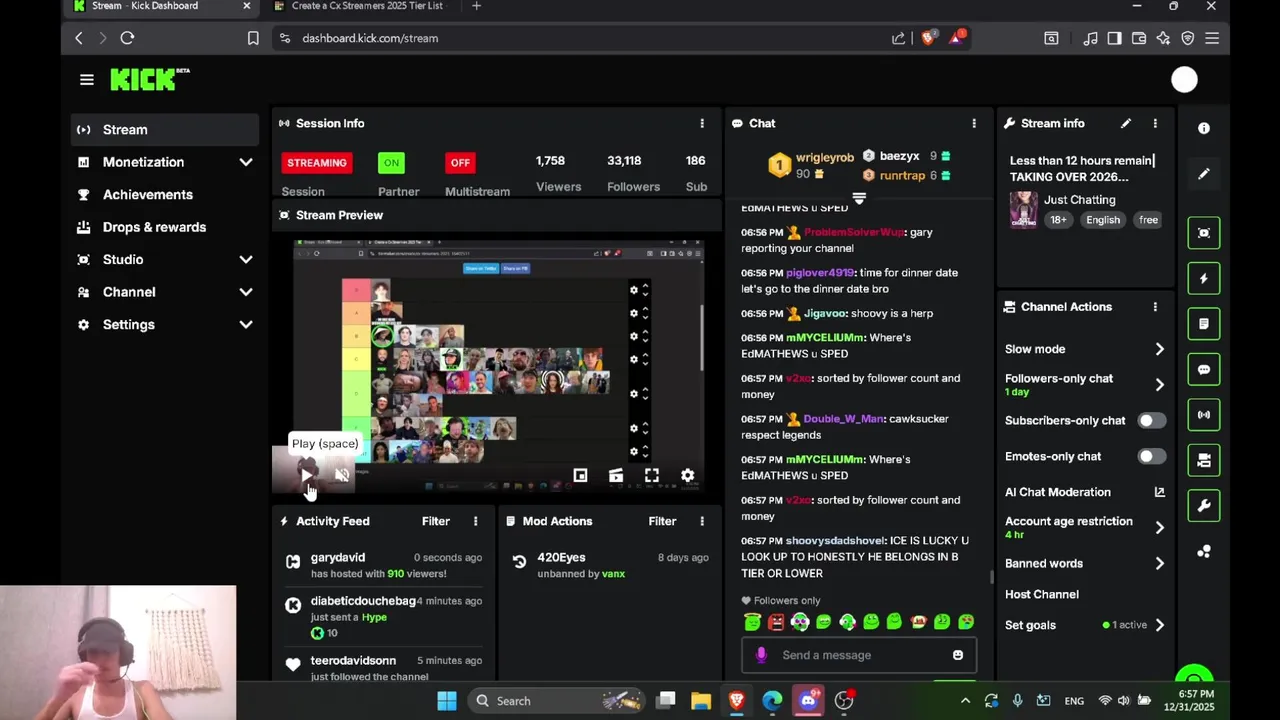Image resolution: width=1280 pixels, height=720 pixels.
Task: Filter the Activity Feed
Action: click(436, 521)
